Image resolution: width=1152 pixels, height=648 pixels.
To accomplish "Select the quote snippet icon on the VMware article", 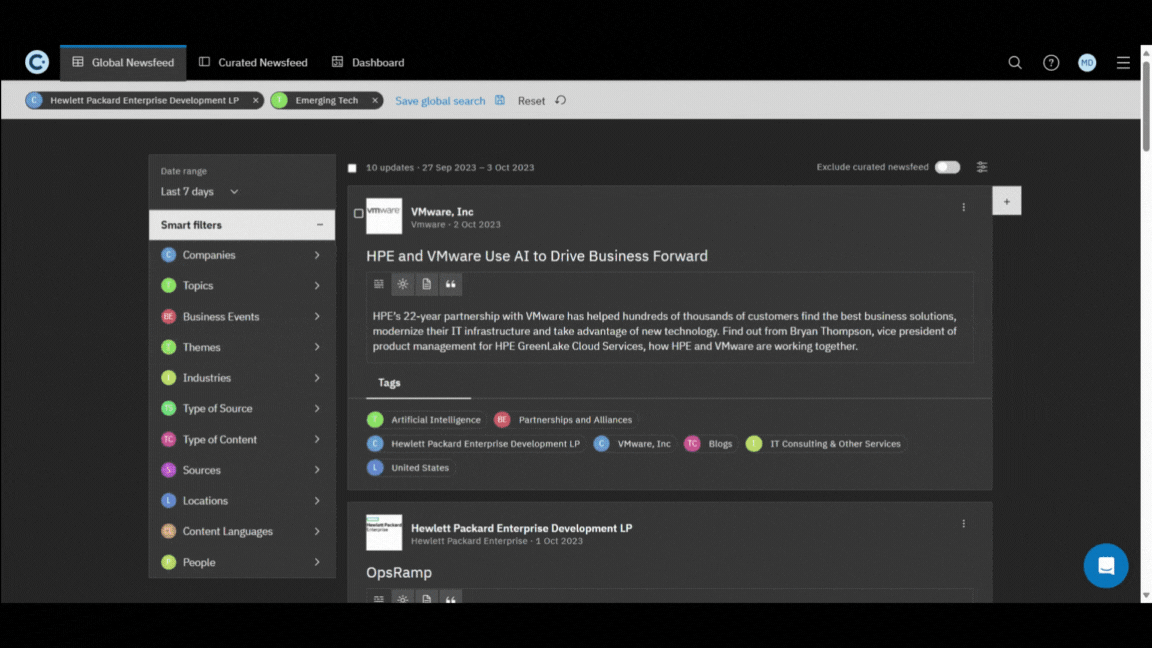I will (450, 284).
